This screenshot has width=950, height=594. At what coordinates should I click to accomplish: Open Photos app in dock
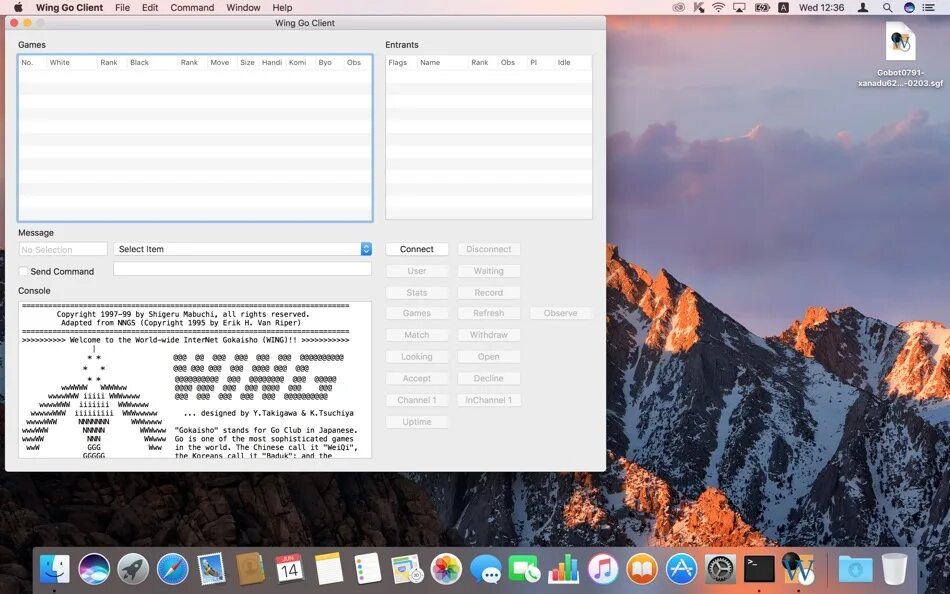click(x=447, y=570)
